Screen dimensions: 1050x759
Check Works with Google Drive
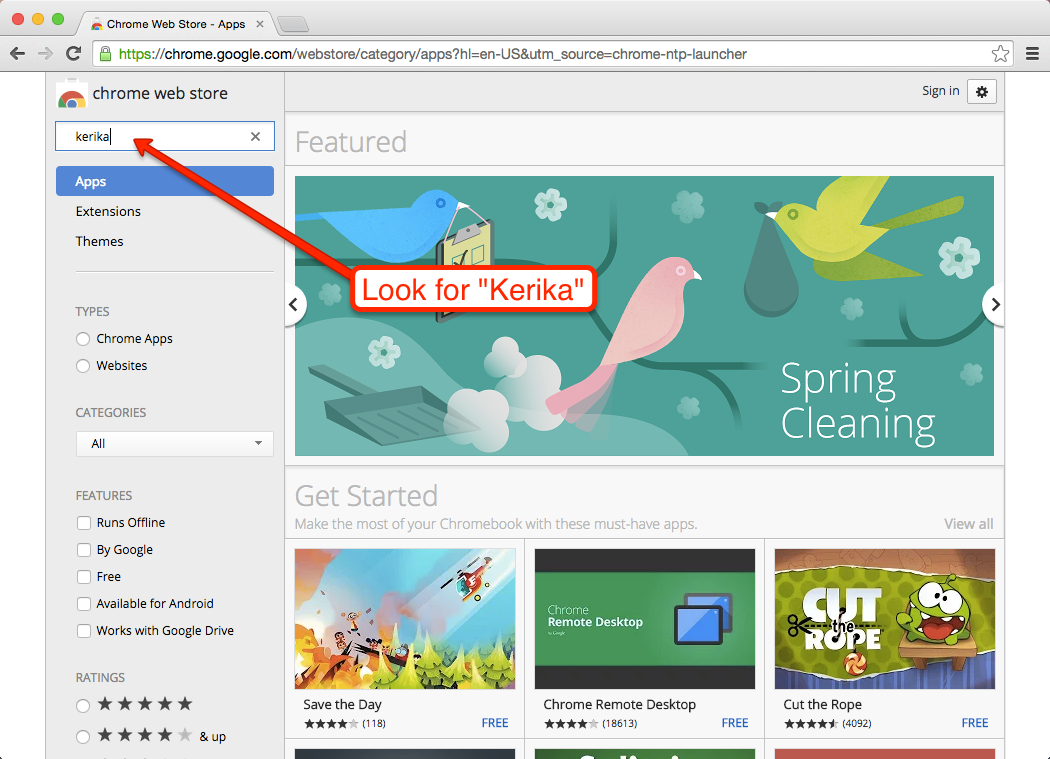84,631
